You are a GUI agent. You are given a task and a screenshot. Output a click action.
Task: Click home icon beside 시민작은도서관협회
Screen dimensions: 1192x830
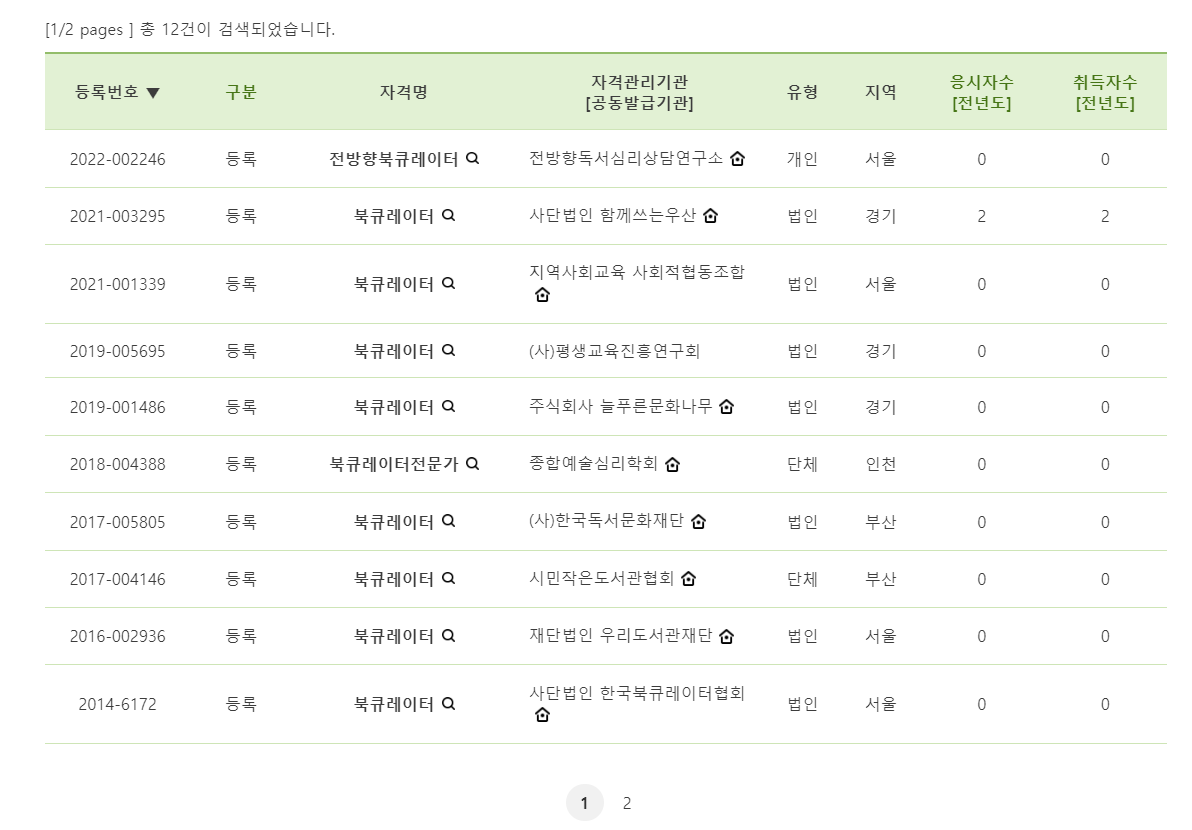coord(689,579)
